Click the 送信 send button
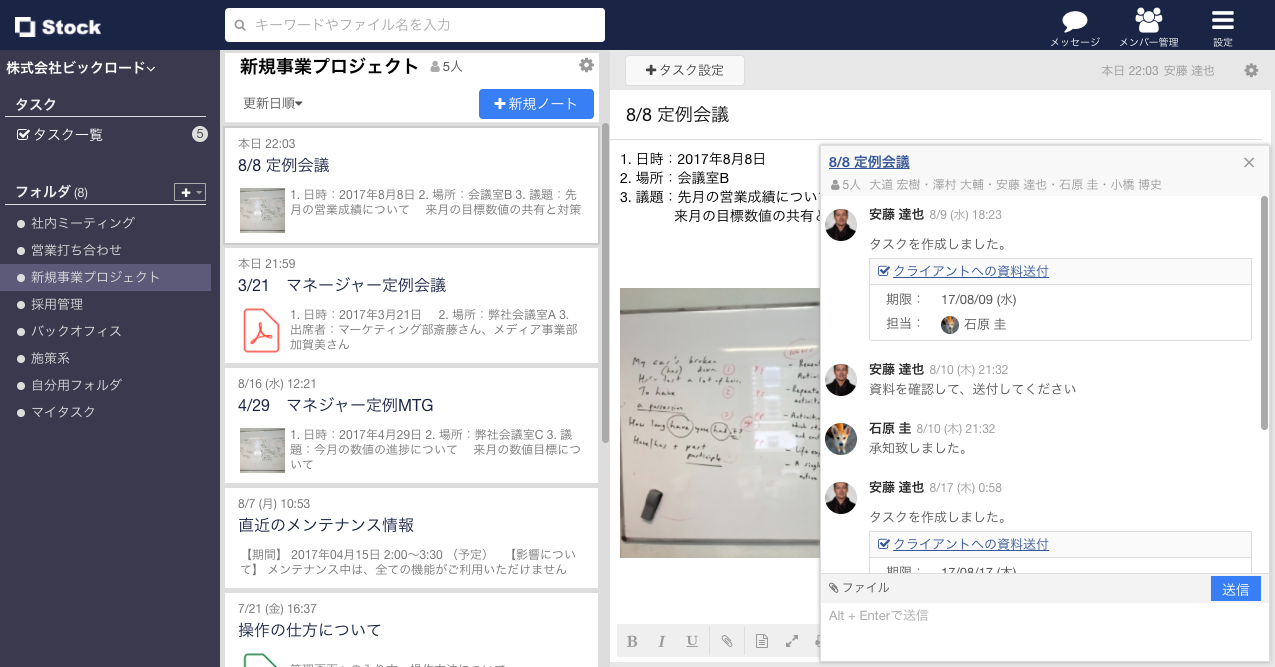The height and width of the screenshot is (667, 1275). [x=1235, y=589]
